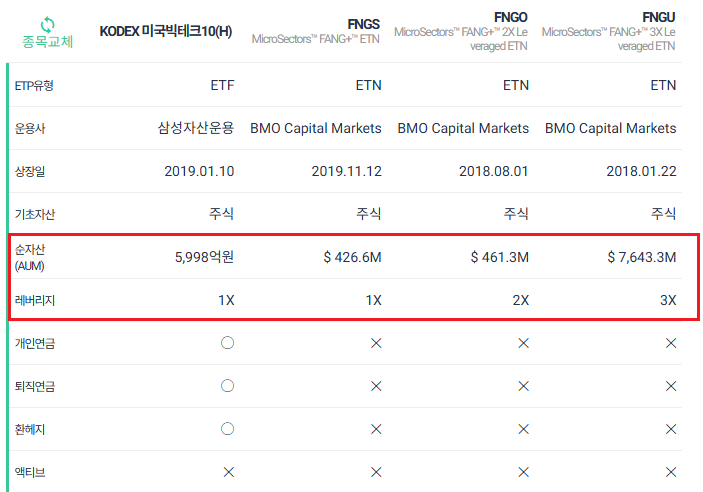Click 상장일 row label
The width and height of the screenshot is (703, 492).
pyautogui.click(x=30, y=171)
